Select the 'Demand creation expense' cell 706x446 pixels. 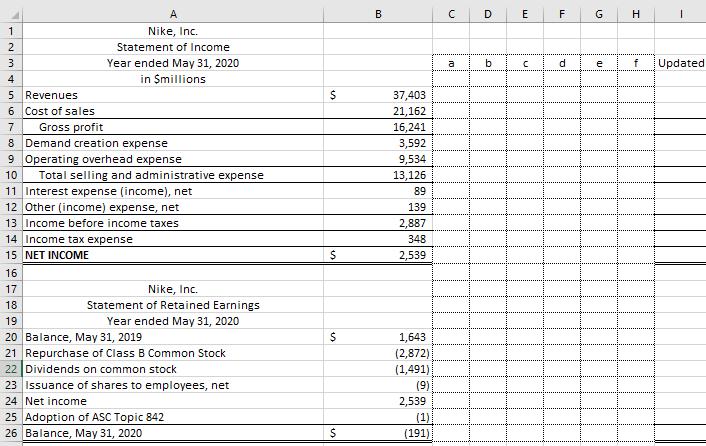pos(173,143)
